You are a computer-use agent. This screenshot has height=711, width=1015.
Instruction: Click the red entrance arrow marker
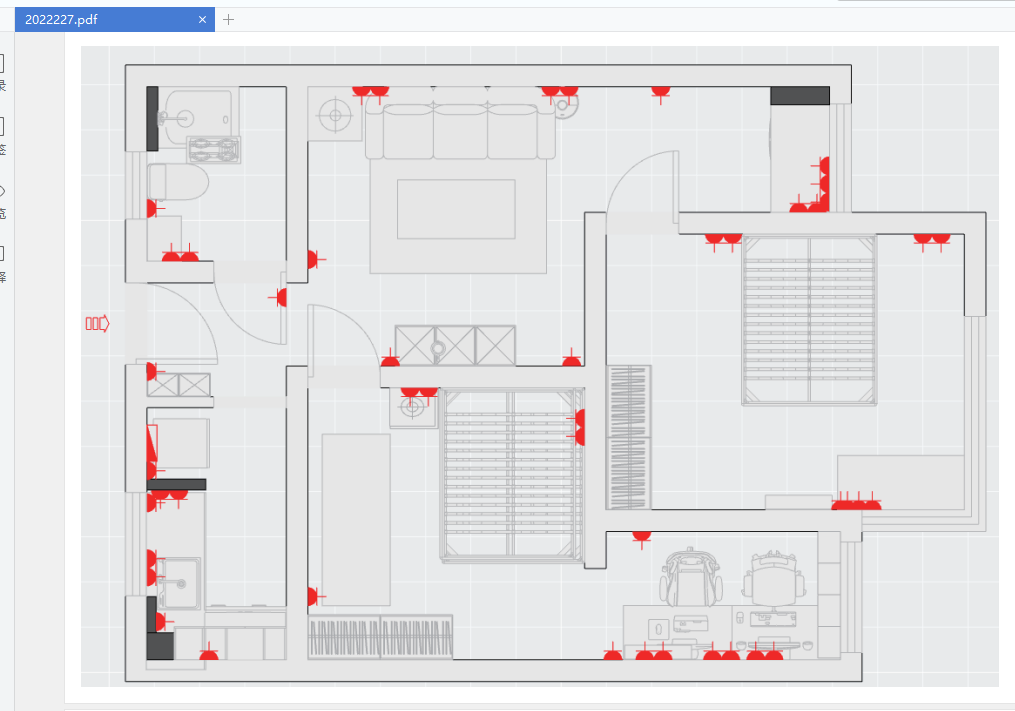pos(97,323)
